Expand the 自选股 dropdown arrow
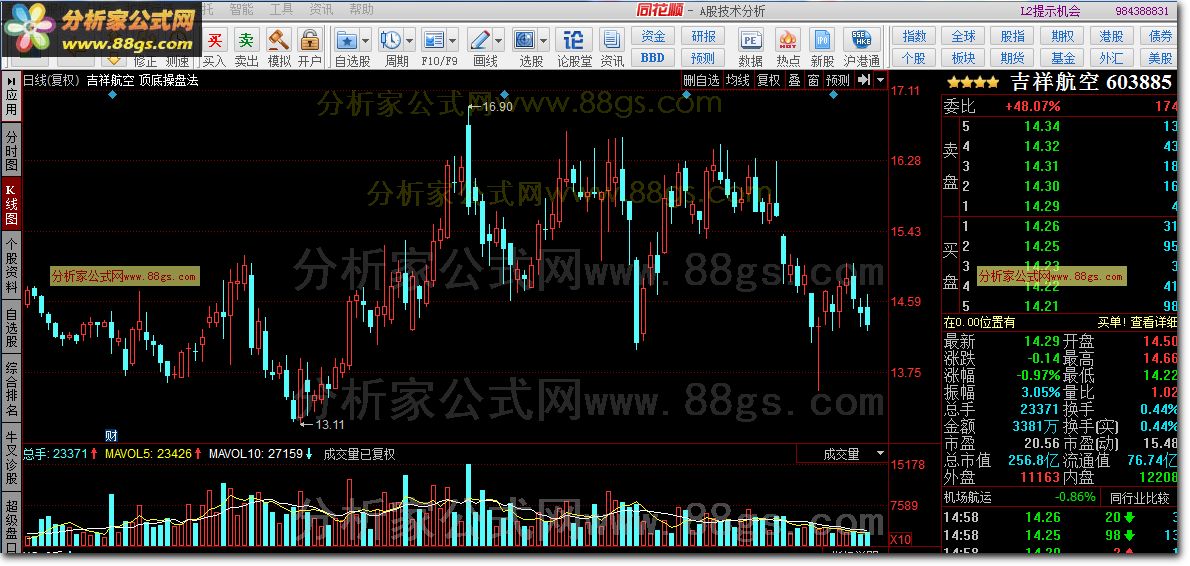This screenshot has height=566, width=1190. 366,39
